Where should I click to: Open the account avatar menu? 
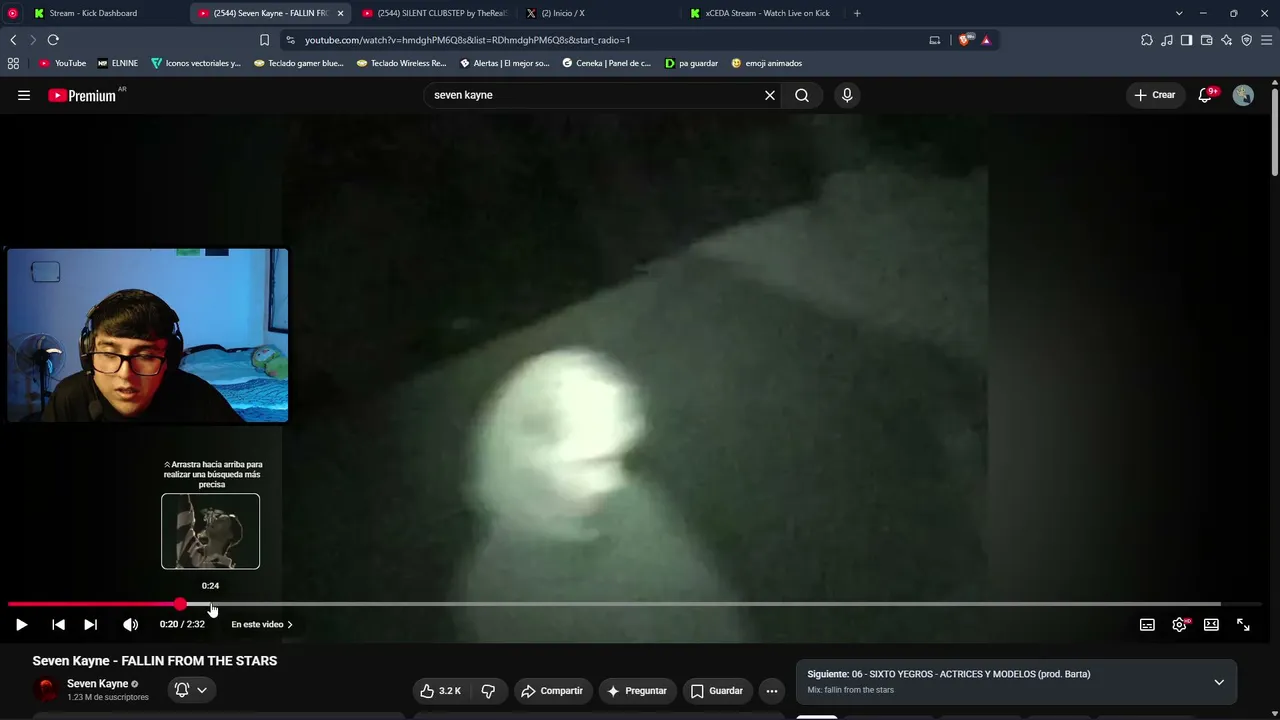(x=1243, y=95)
